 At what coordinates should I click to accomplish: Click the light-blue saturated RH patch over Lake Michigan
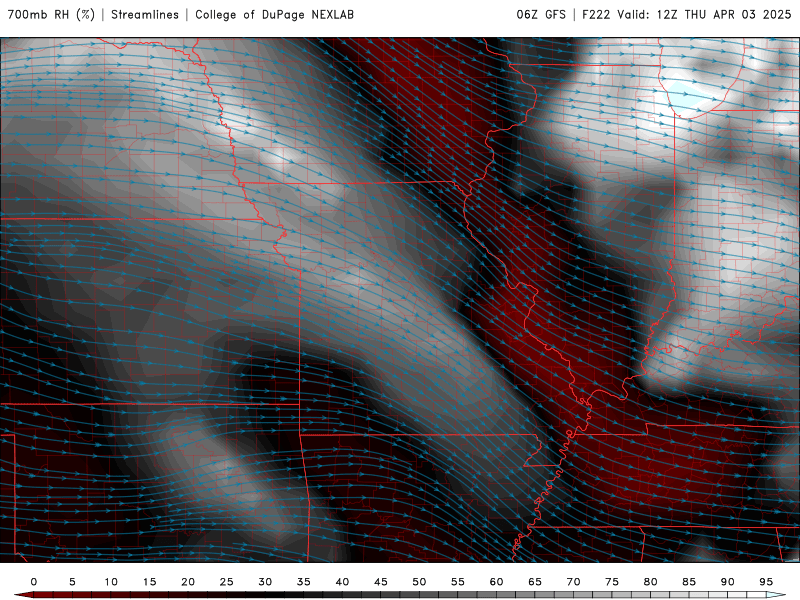(x=683, y=96)
